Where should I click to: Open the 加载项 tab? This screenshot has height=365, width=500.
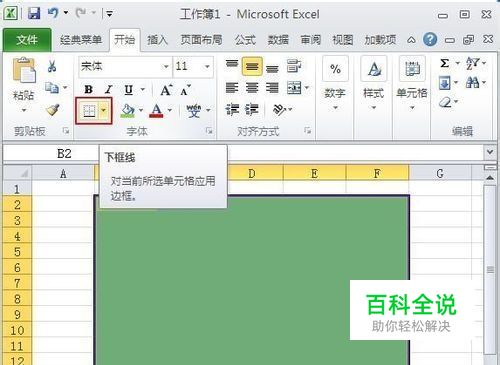click(380, 40)
